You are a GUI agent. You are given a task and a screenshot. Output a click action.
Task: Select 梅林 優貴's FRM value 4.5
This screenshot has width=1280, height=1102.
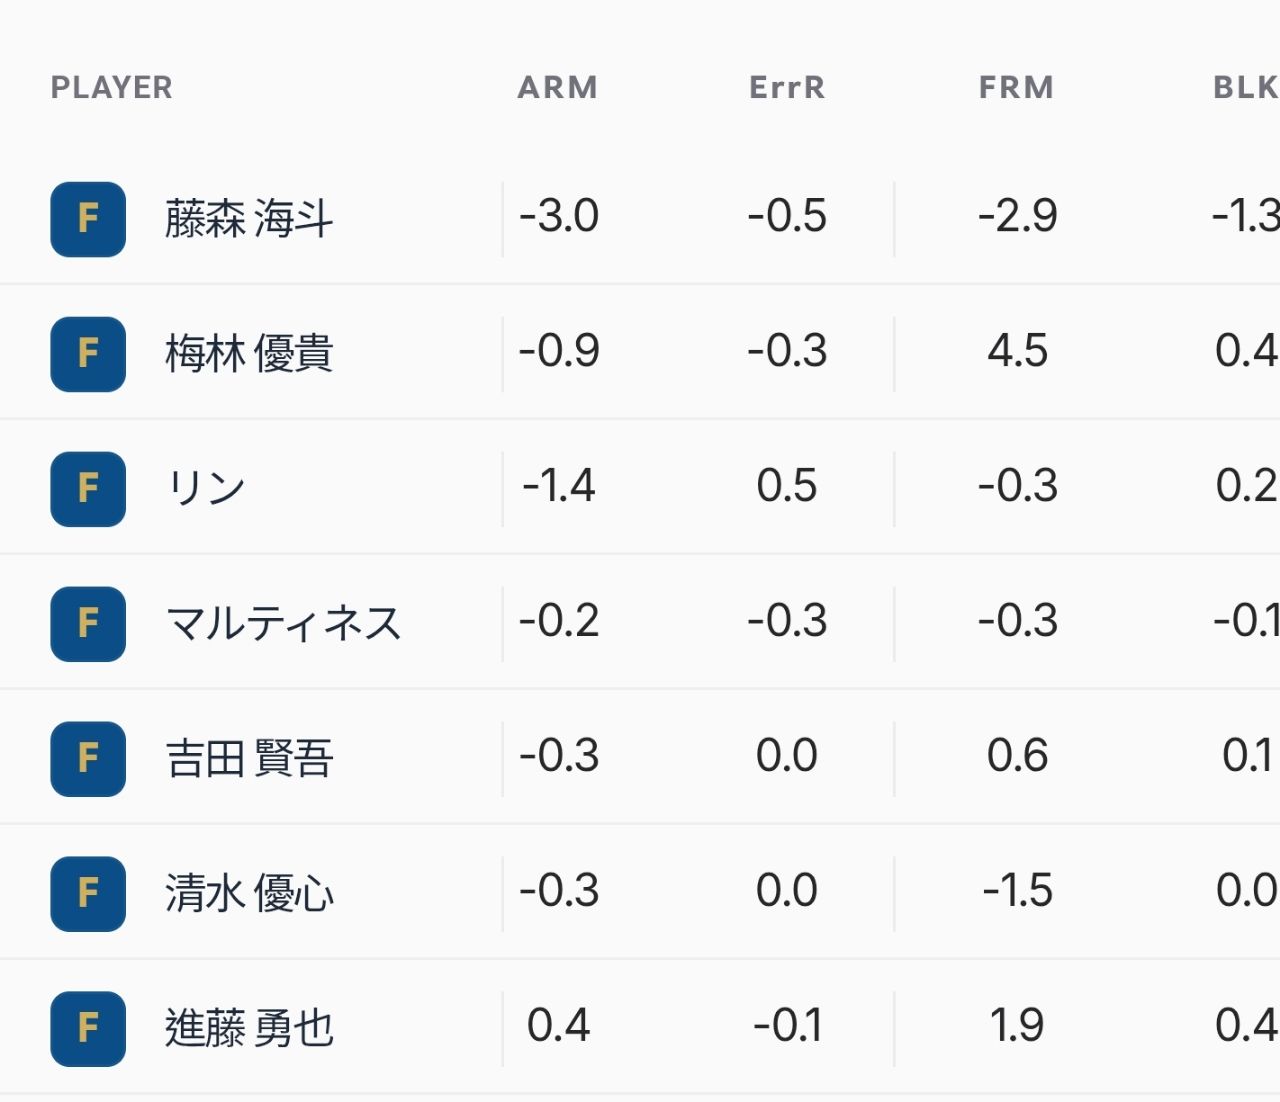[1017, 351]
